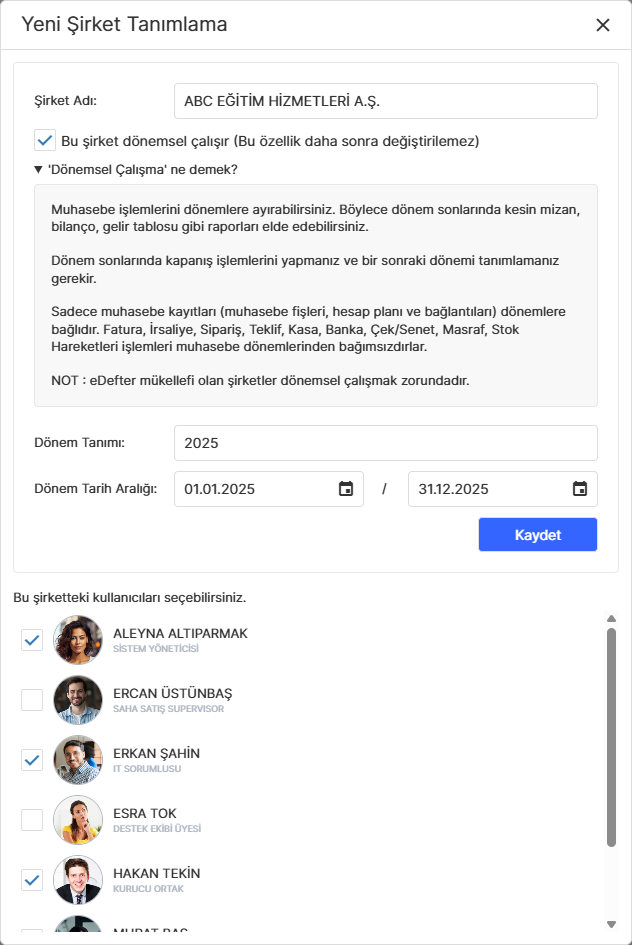Deselect user Erkan Şahin
Screen dimensions: 632x945
[x=31, y=760]
